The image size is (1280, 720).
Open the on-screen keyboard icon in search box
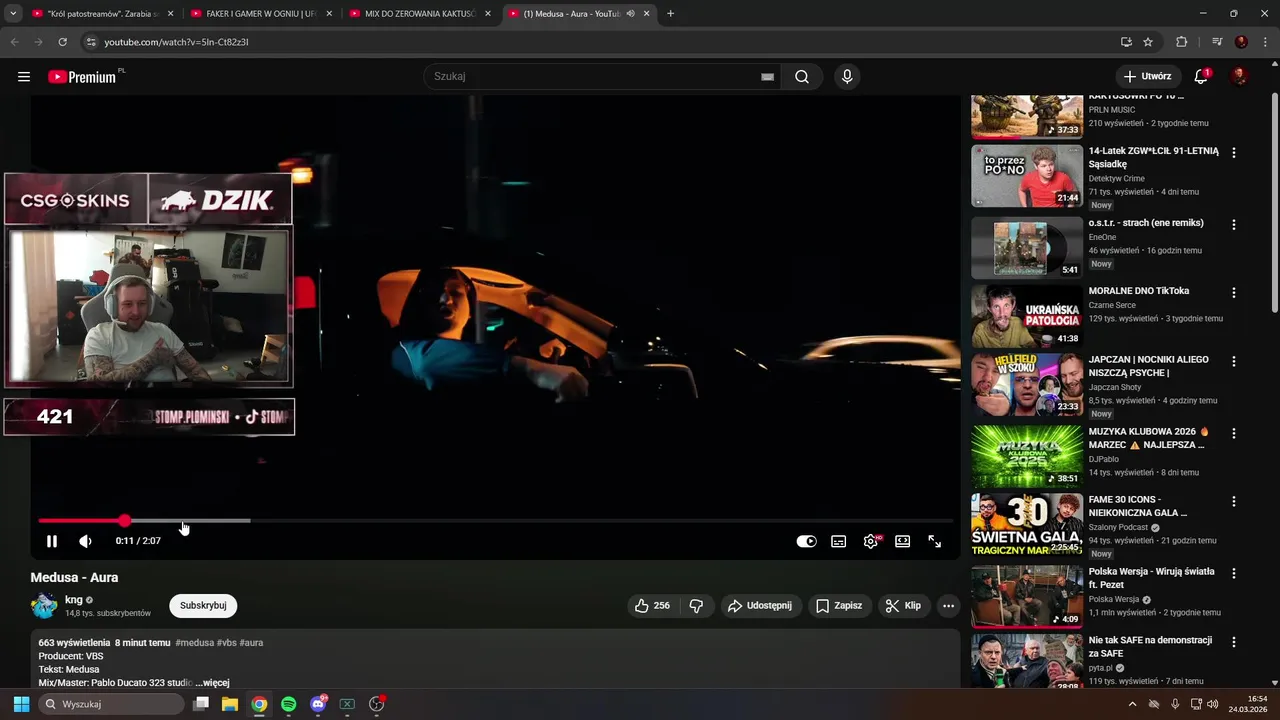coord(767,77)
